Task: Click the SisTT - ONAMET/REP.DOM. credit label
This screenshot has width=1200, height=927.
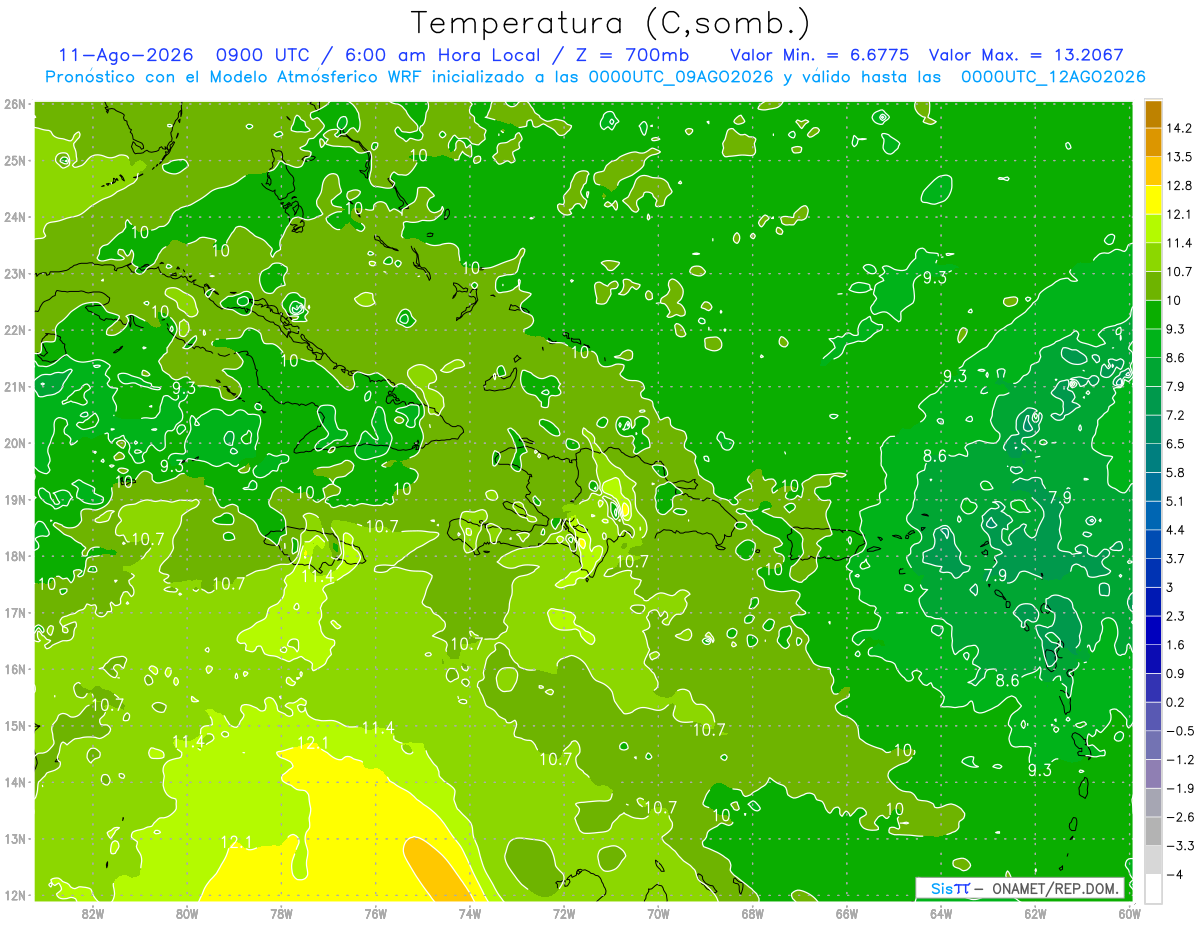Action: point(1020,888)
